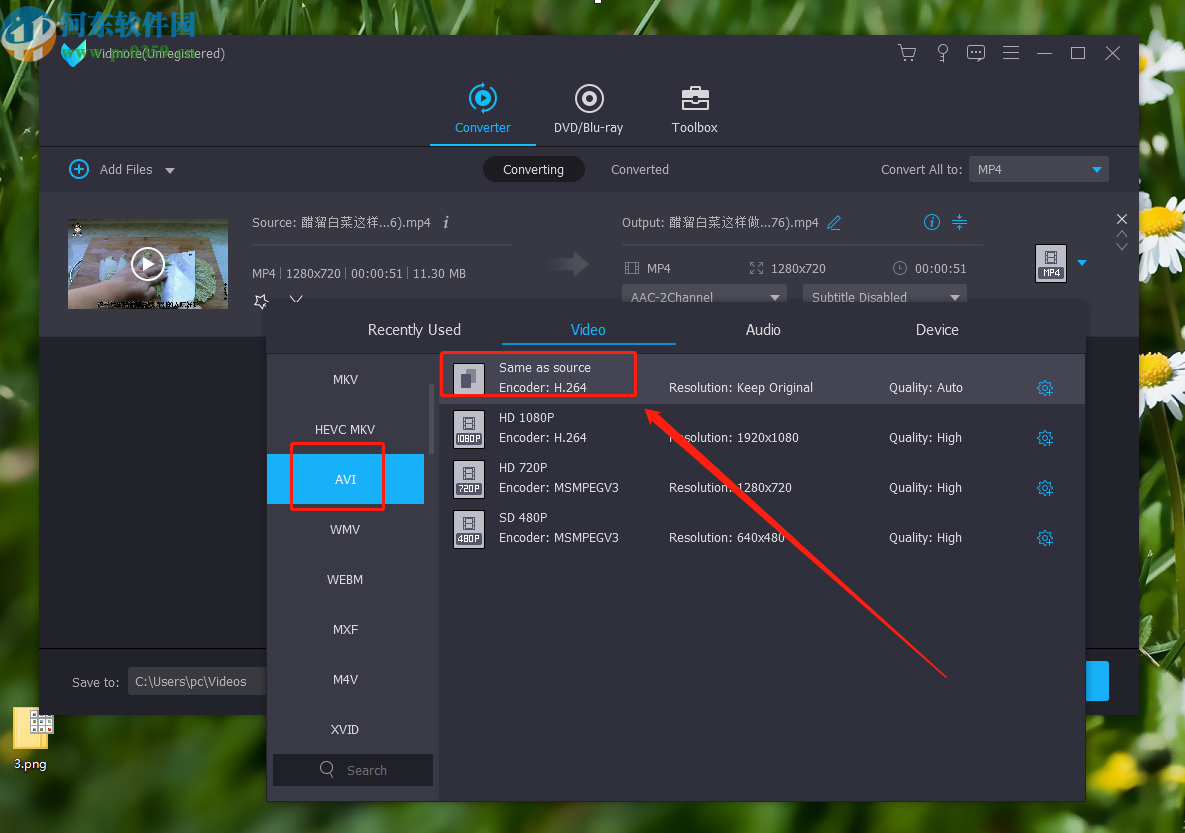
Task: Click the Search magnifier icon
Action: 327,770
